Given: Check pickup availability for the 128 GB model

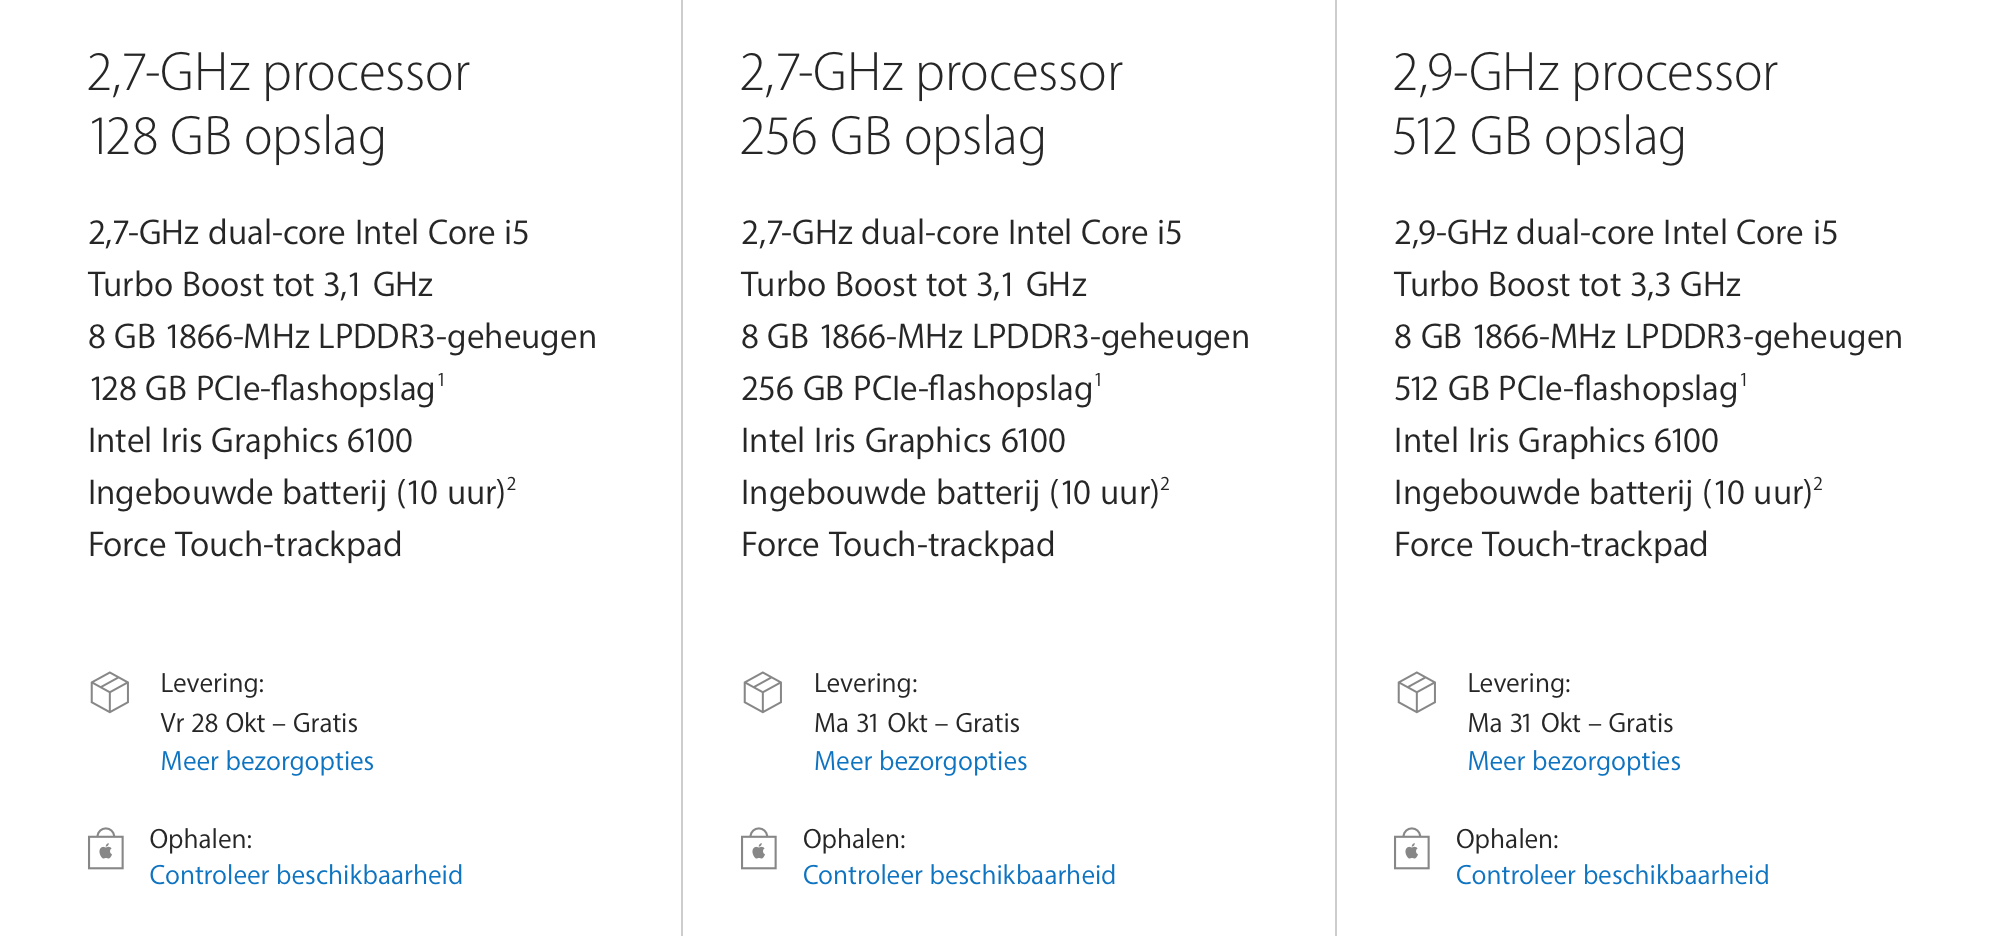Looking at the screenshot, I should tap(306, 876).
